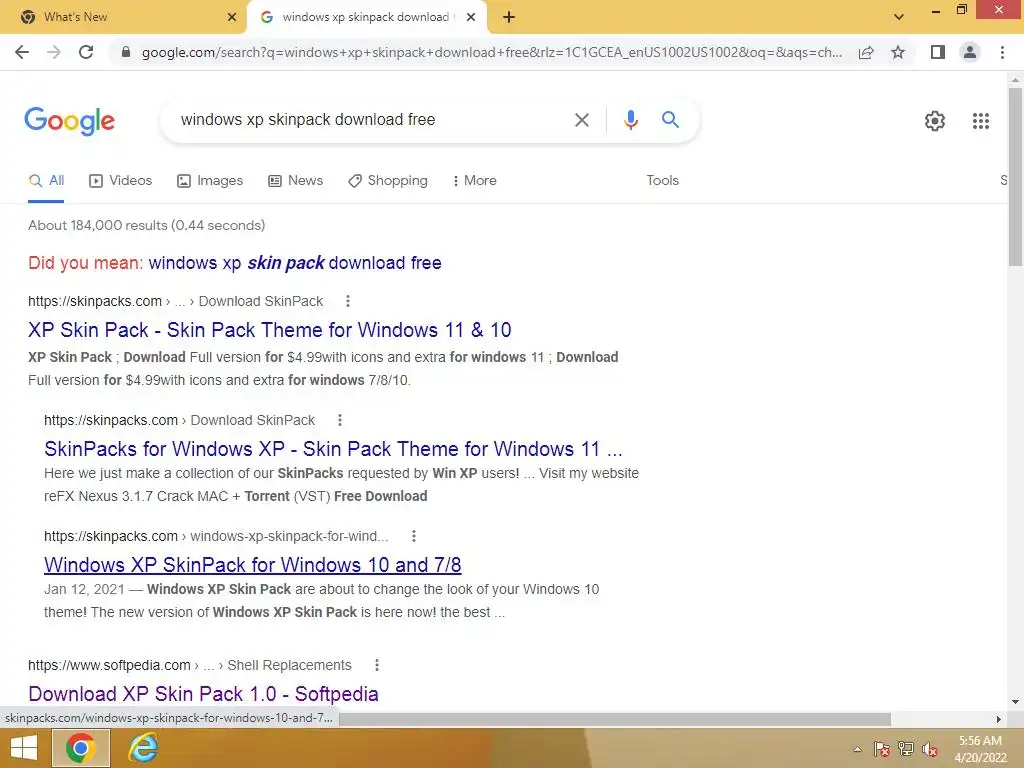Reload the current page
The width and height of the screenshot is (1024, 768).
point(86,52)
